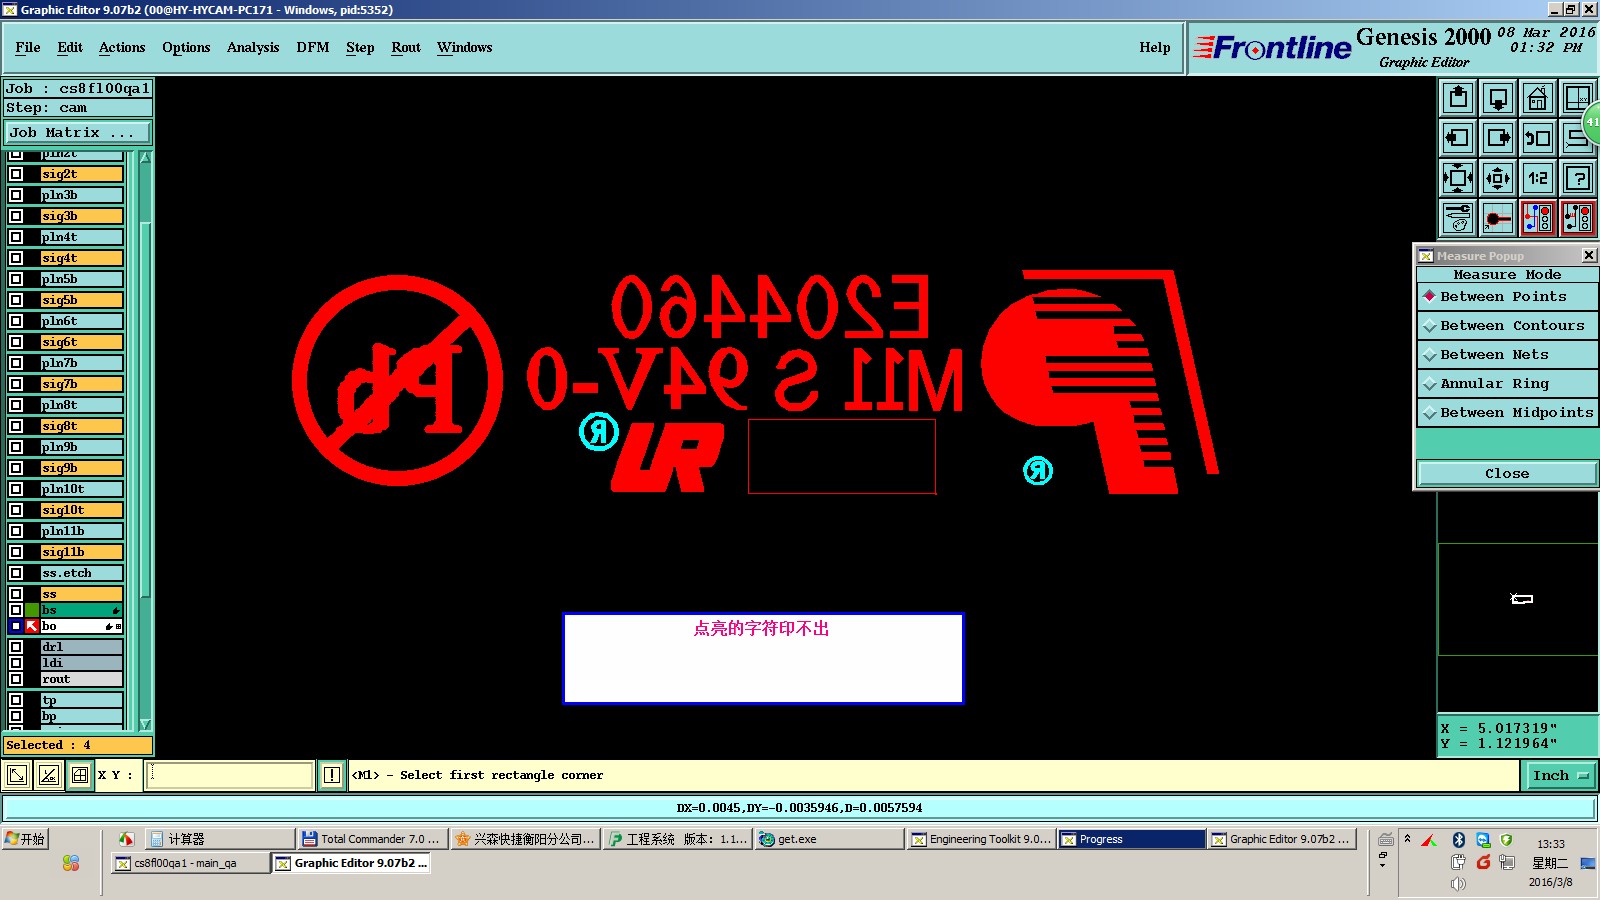Select Between Contours measure mode
Screen dimensions: 1600x900
1507,326
